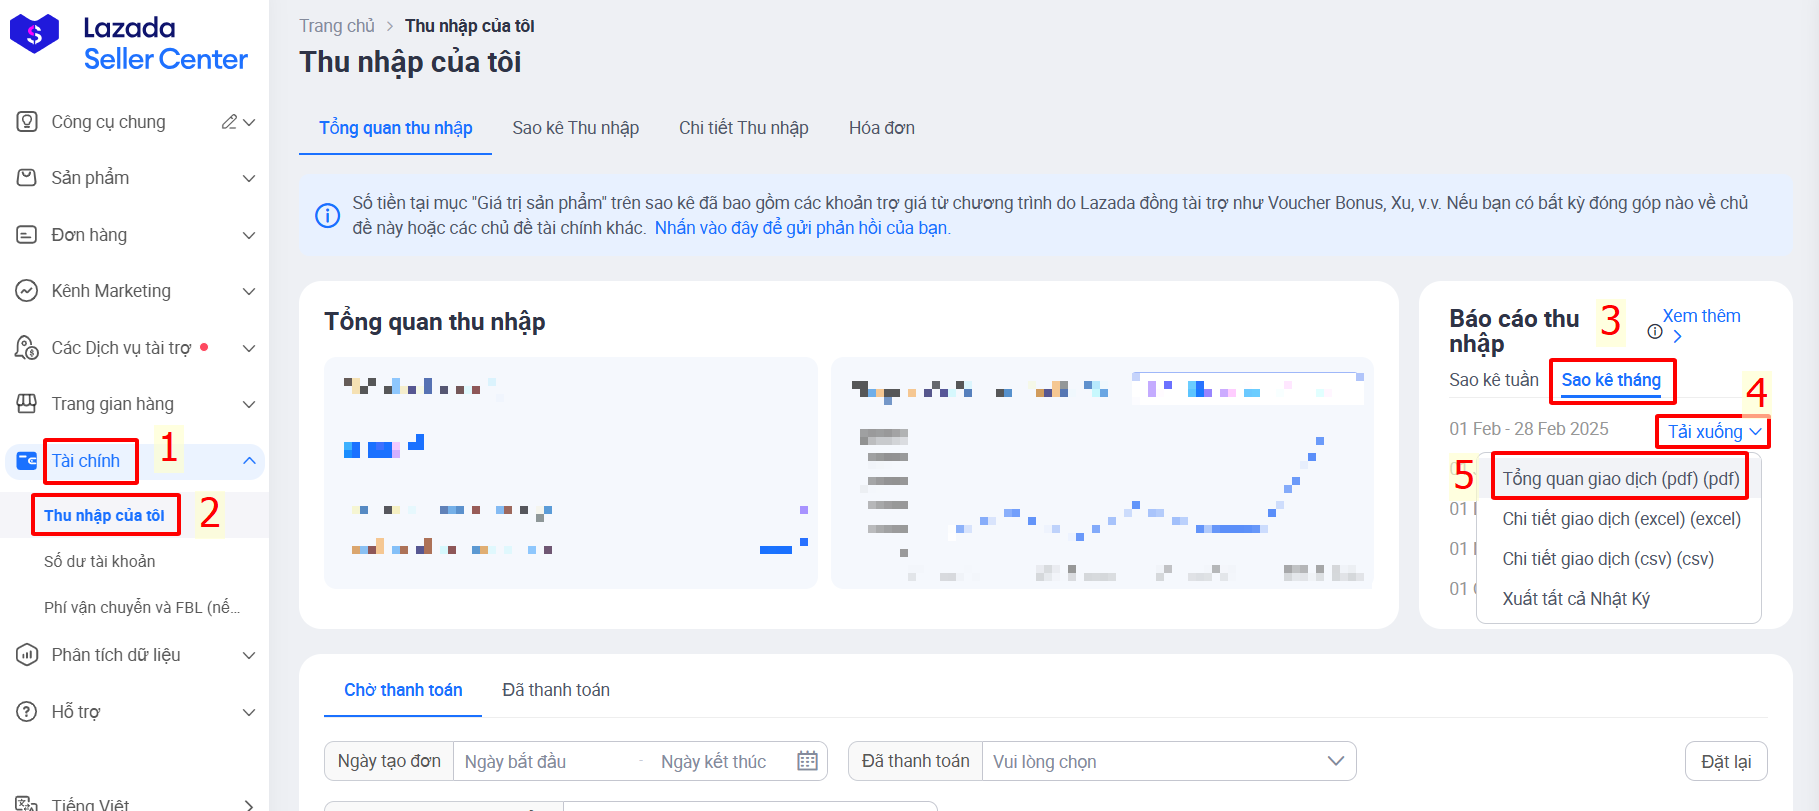Collapse the Tài chính menu chevron

tap(249, 461)
